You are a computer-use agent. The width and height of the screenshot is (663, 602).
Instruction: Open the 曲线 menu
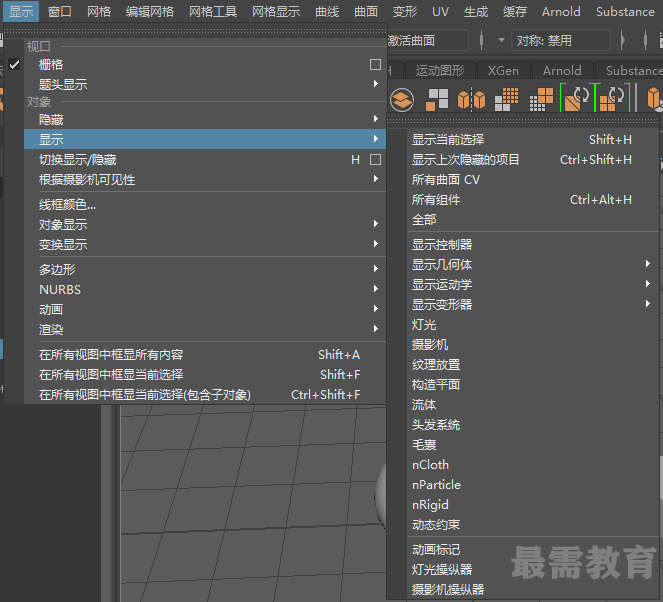(x=327, y=11)
